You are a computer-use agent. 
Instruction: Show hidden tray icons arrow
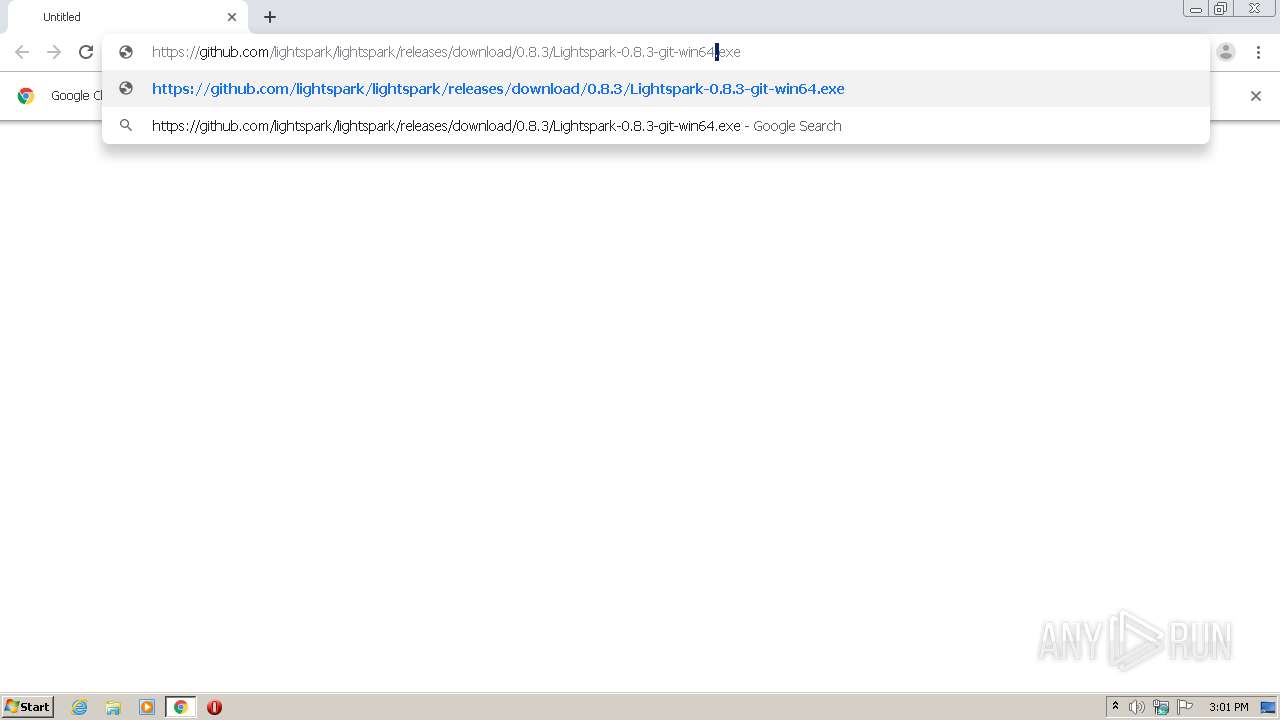pyautogui.click(x=1115, y=707)
